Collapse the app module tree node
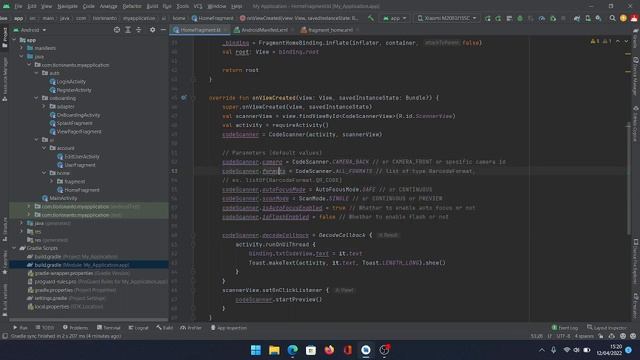Viewport: 640px width, 360px height. [x=14, y=40]
